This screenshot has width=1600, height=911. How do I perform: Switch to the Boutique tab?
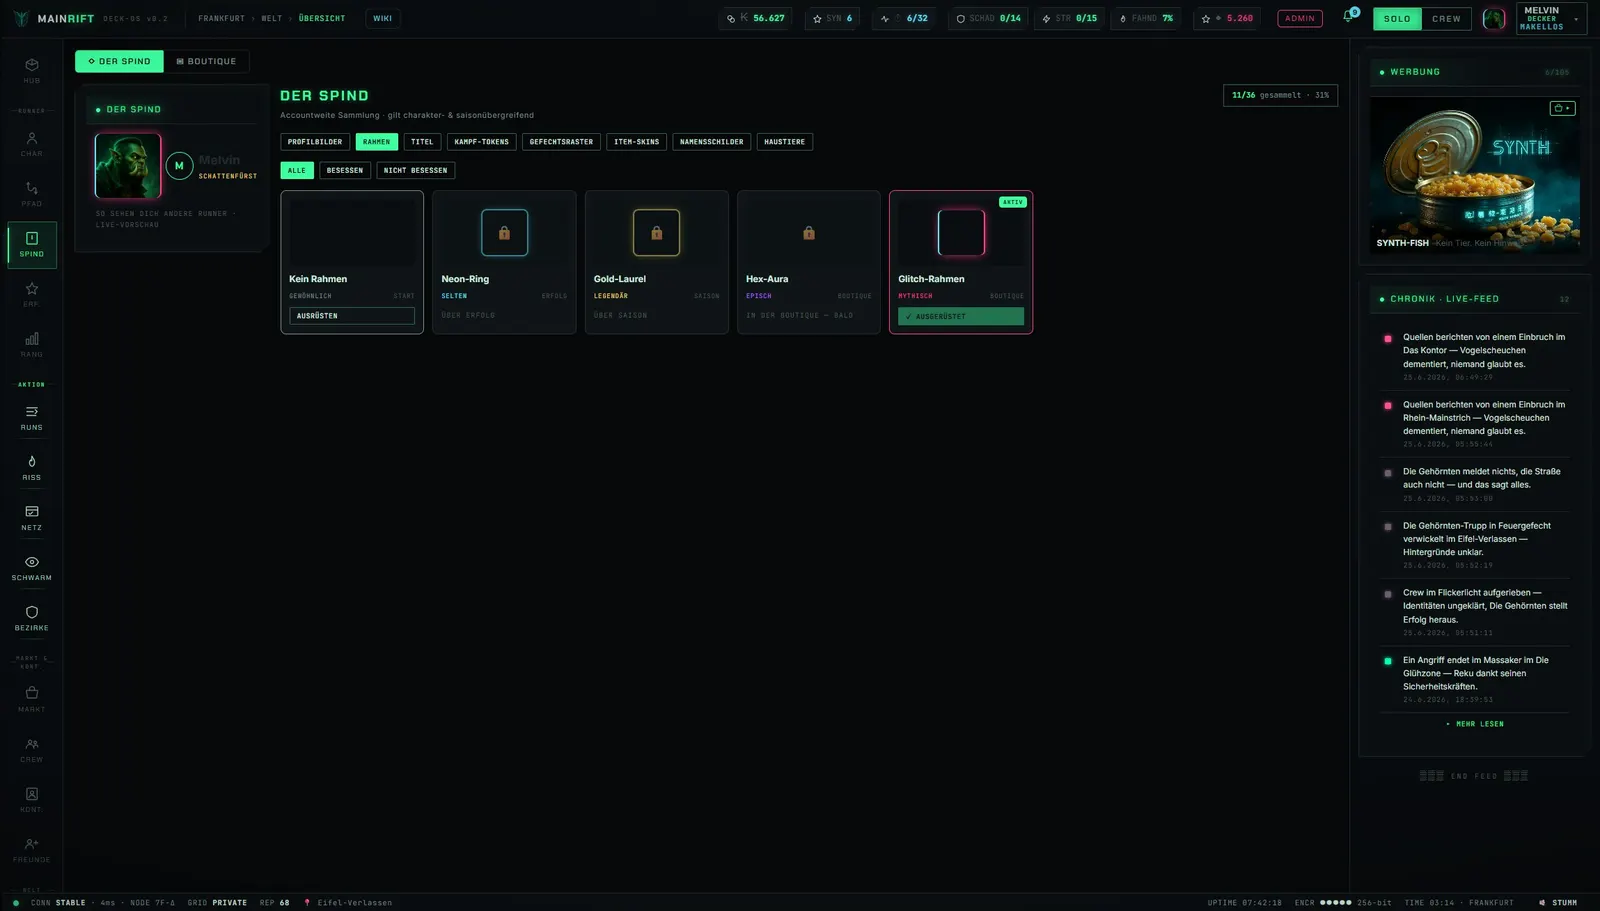[206, 61]
